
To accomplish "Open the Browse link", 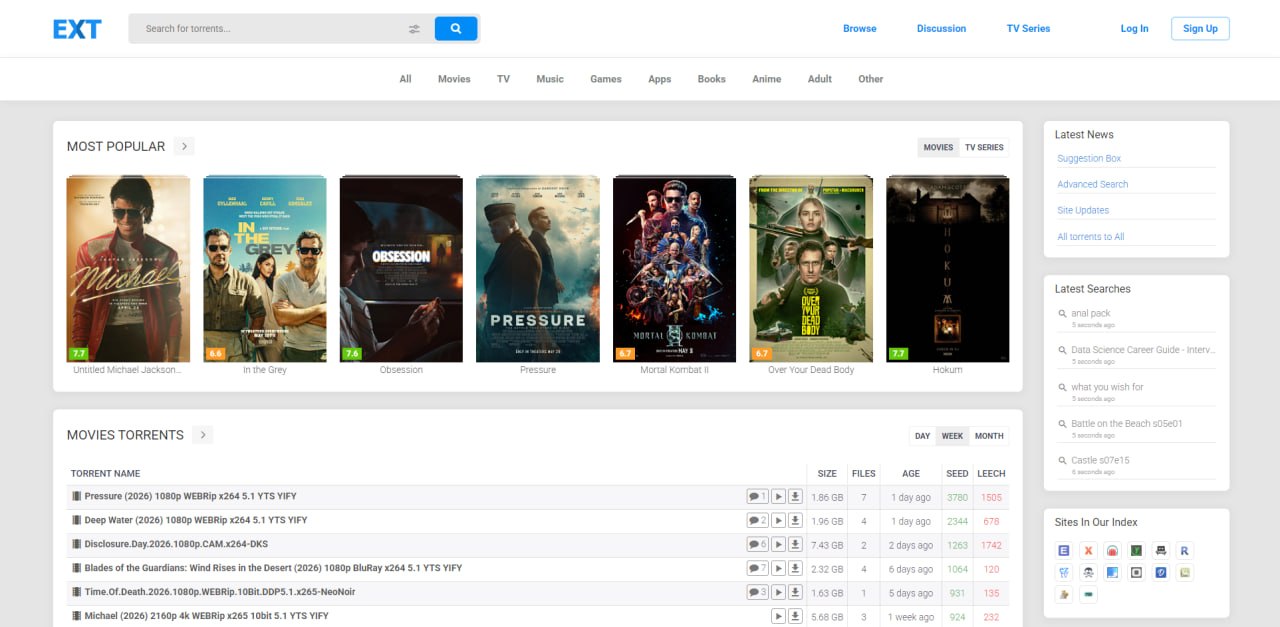I will 860,29.
